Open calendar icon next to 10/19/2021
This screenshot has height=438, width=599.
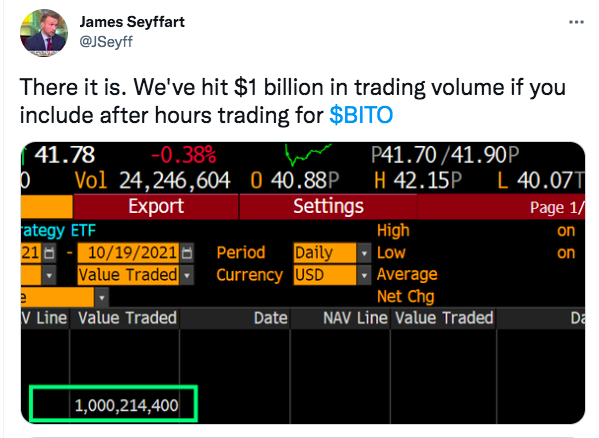pyautogui.click(x=187, y=253)
